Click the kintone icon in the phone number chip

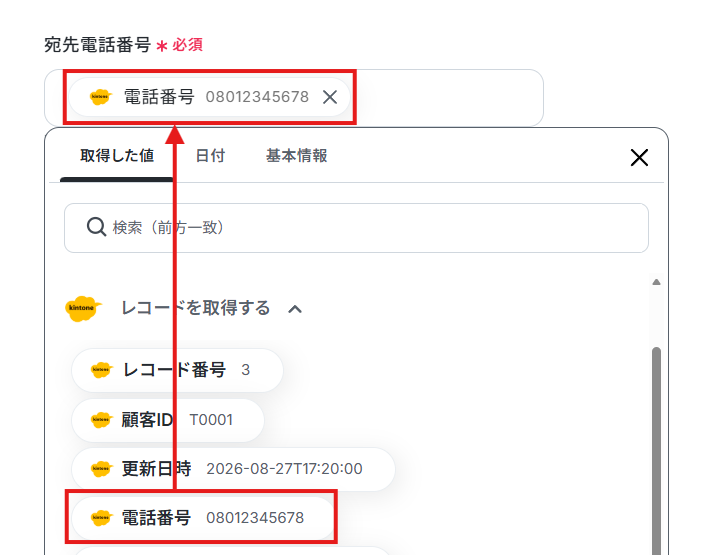[x=101, y=97]
